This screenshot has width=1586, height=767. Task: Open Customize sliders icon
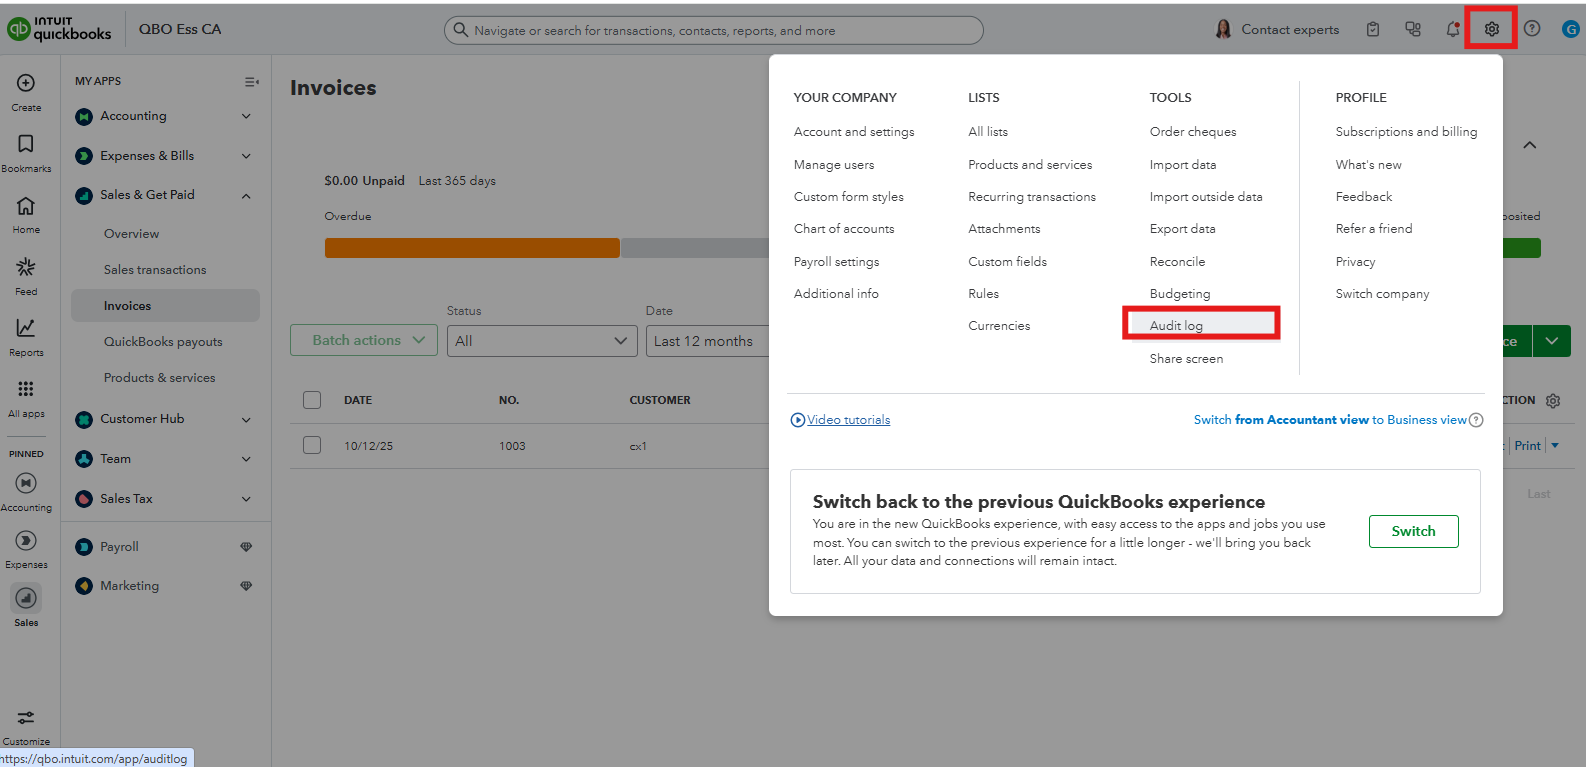point(26,718)
